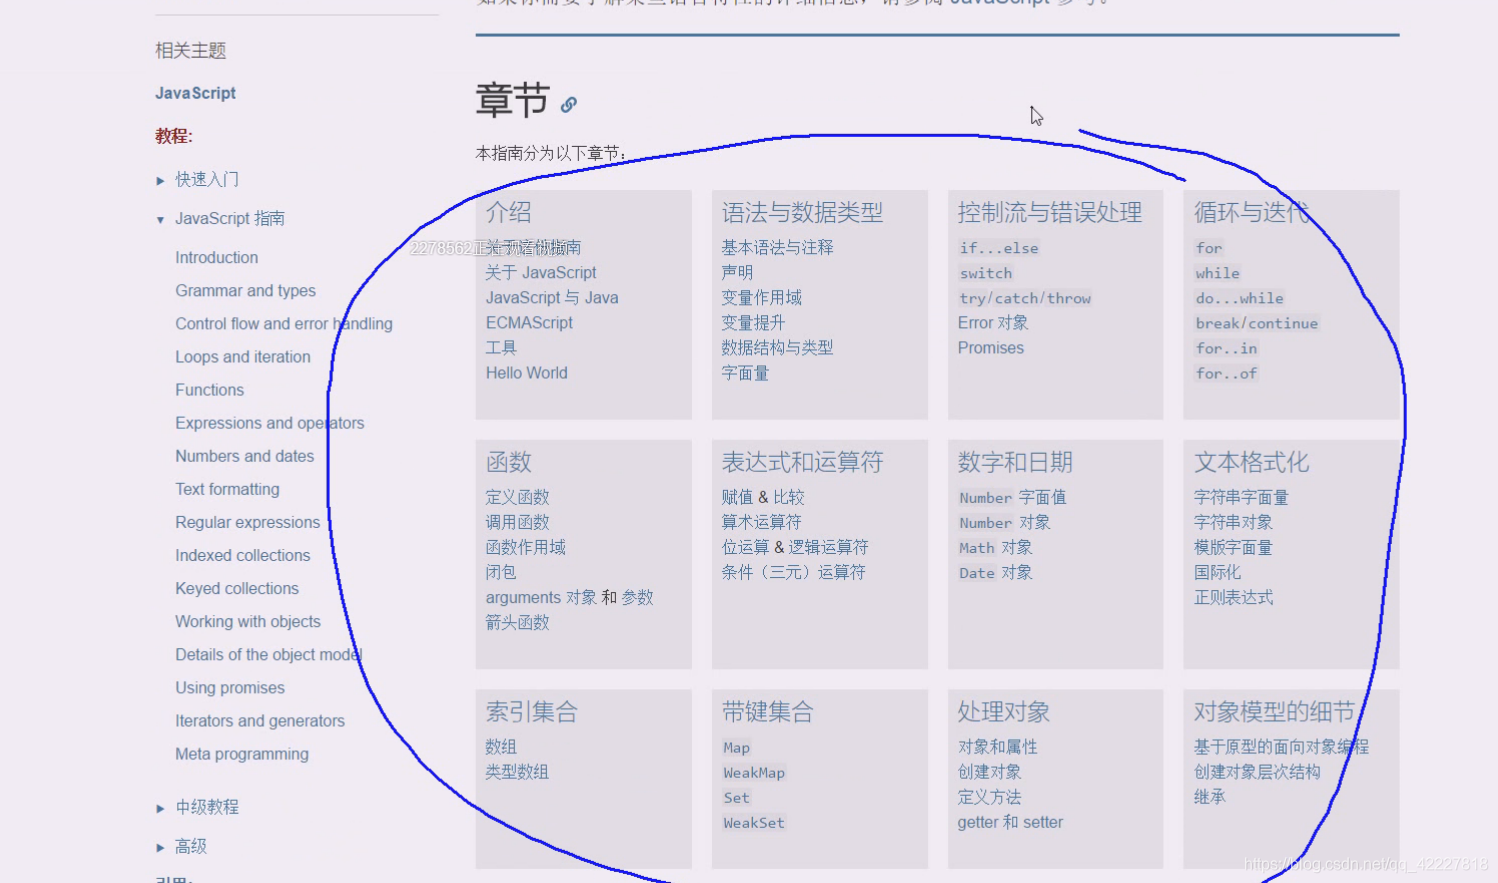
Task: Open the WeakSet link
Action: pos(754,823)
